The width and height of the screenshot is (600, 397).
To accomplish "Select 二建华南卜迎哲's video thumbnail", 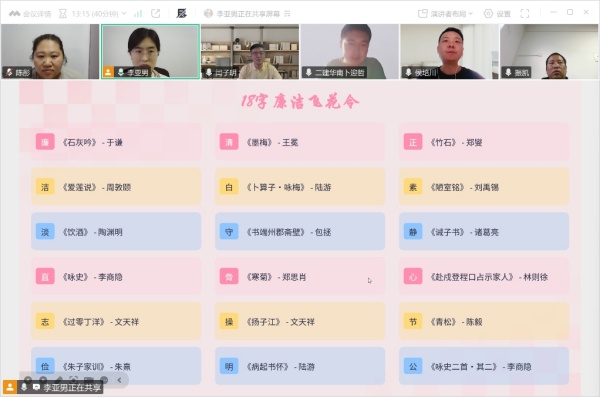I will click(x=350, y=51).
